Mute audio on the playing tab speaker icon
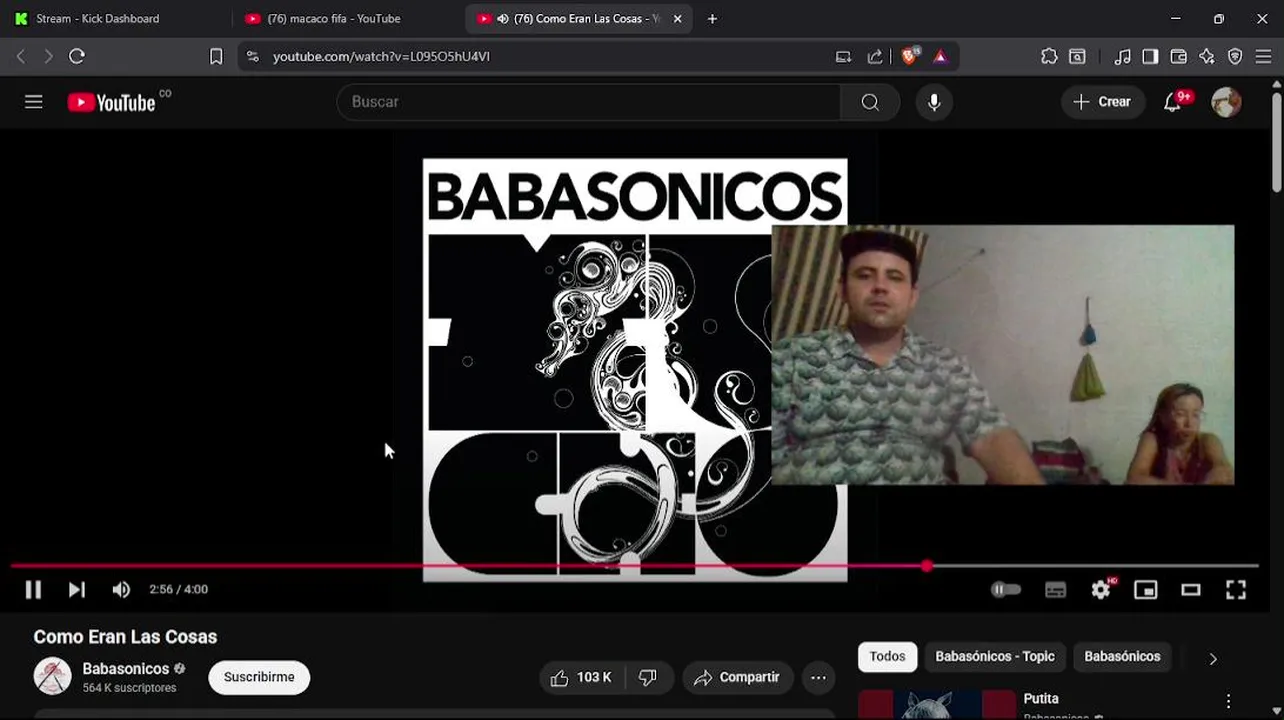This screenshot has width=1284, height=720. coord(502,18)
